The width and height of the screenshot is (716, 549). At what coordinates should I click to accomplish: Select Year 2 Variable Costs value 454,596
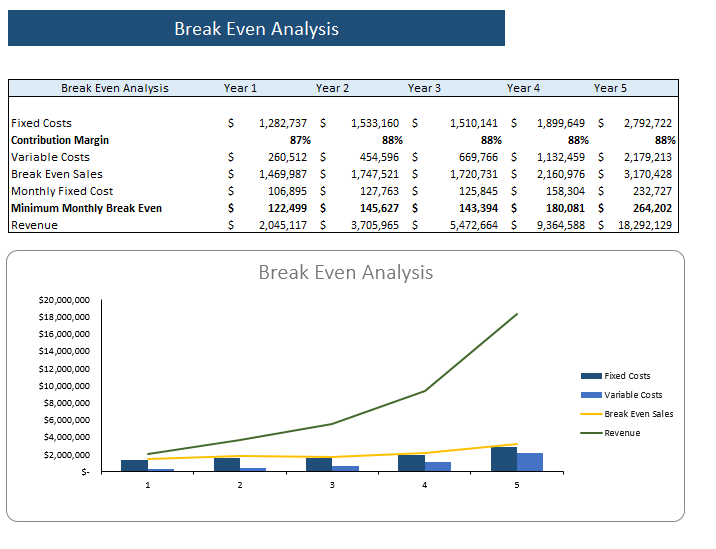pos(379,157)
